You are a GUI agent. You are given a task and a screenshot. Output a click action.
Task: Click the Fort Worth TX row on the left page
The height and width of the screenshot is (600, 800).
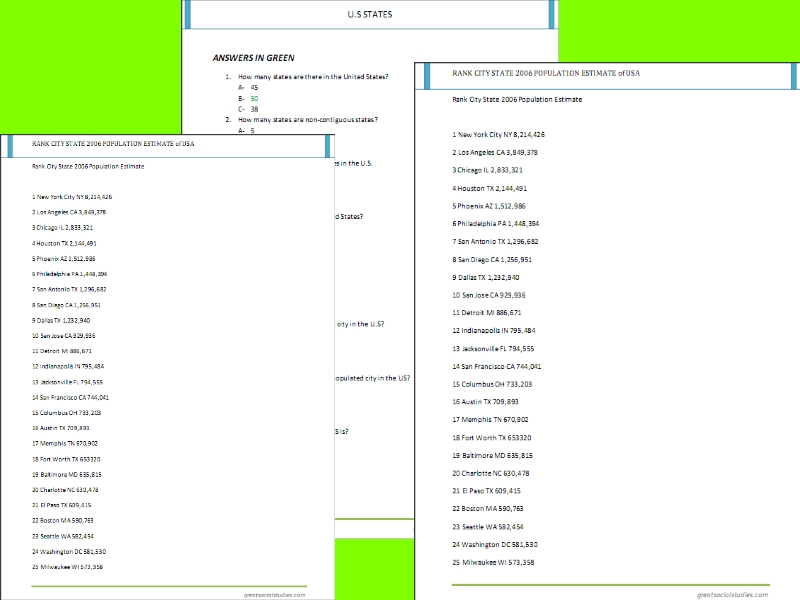tap(66, 459)
